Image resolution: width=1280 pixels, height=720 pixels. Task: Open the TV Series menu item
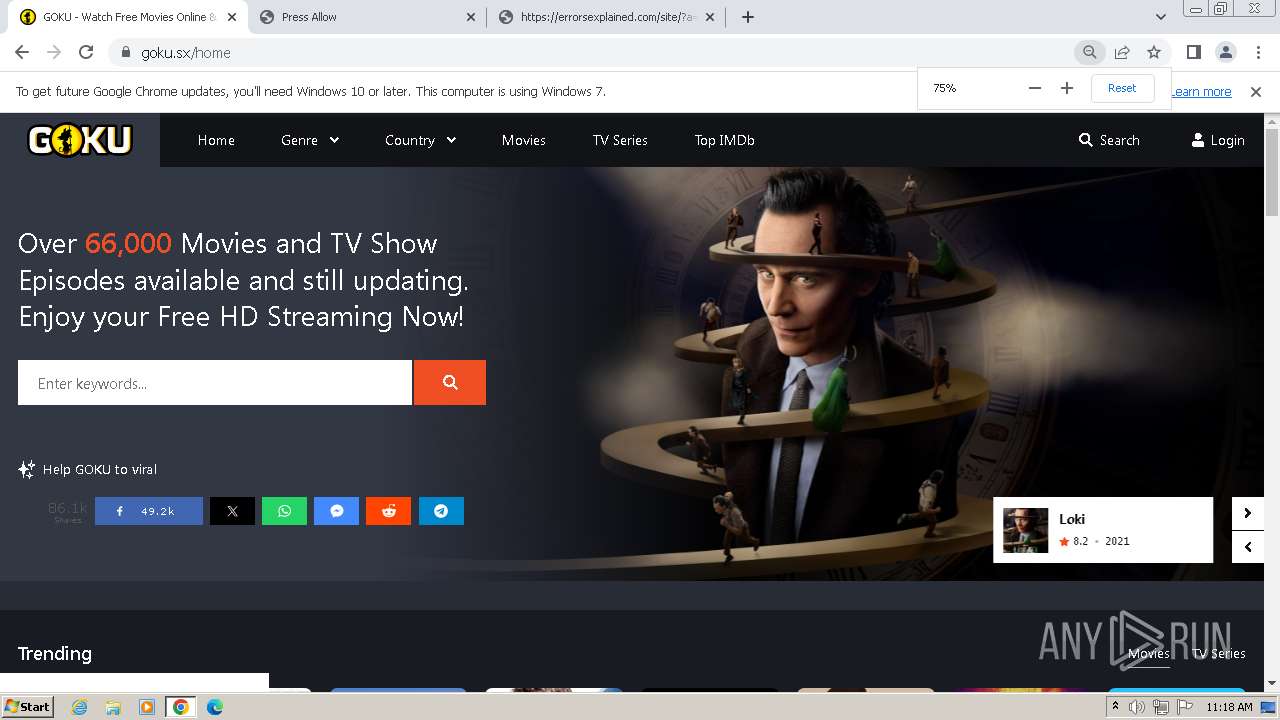[x=620, y=140]
